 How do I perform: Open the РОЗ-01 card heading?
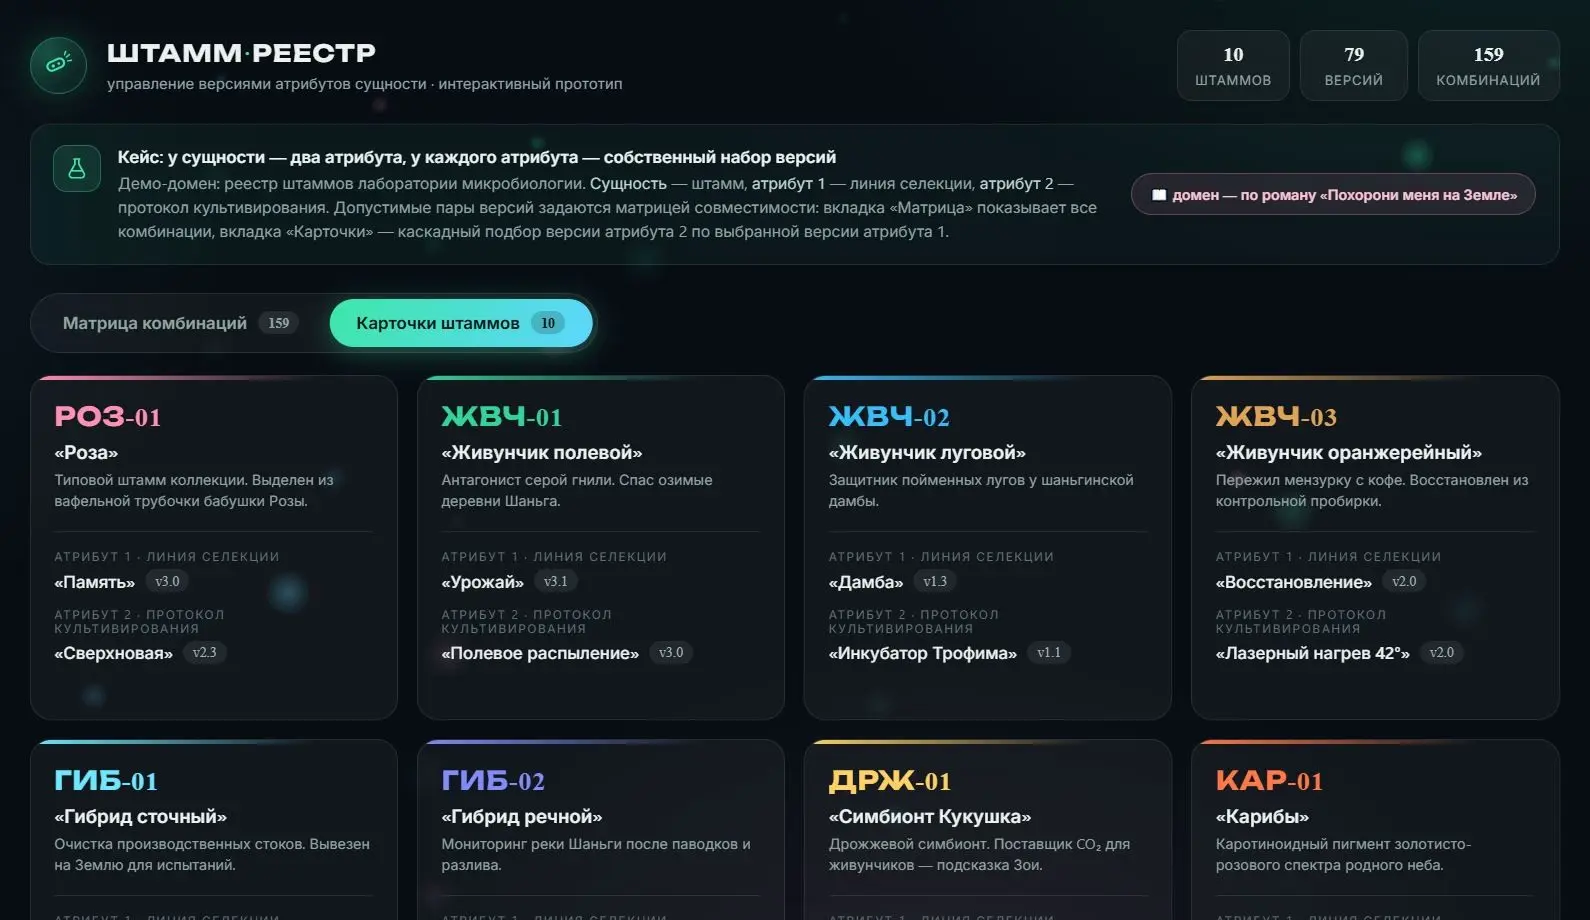point(108,416)
